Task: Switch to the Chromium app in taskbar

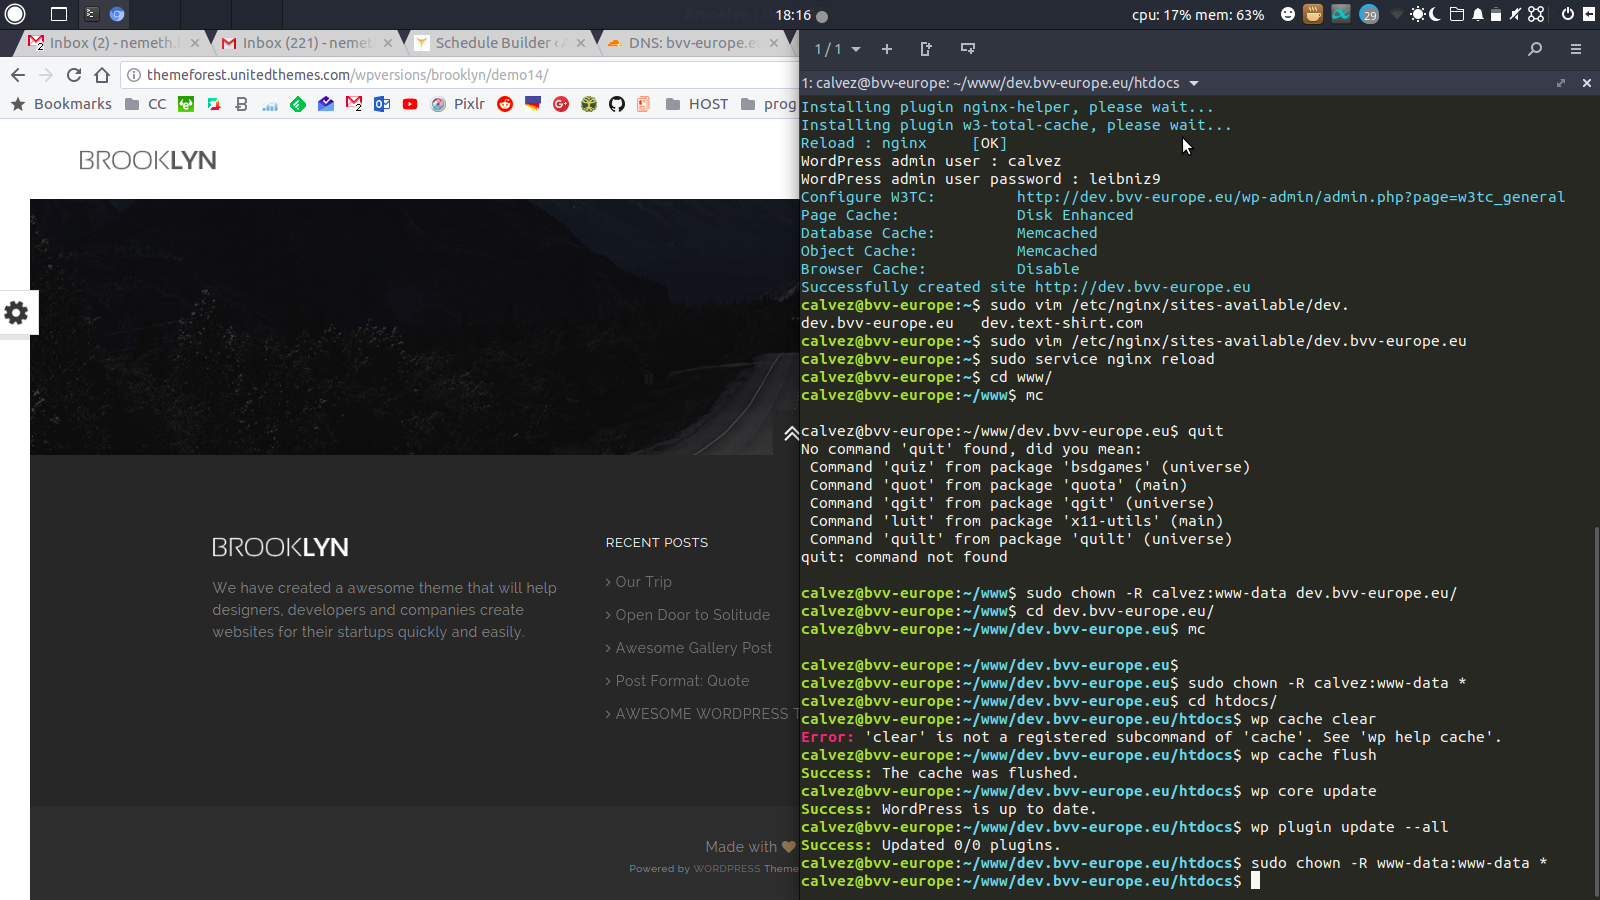Action: click(117, 14)
